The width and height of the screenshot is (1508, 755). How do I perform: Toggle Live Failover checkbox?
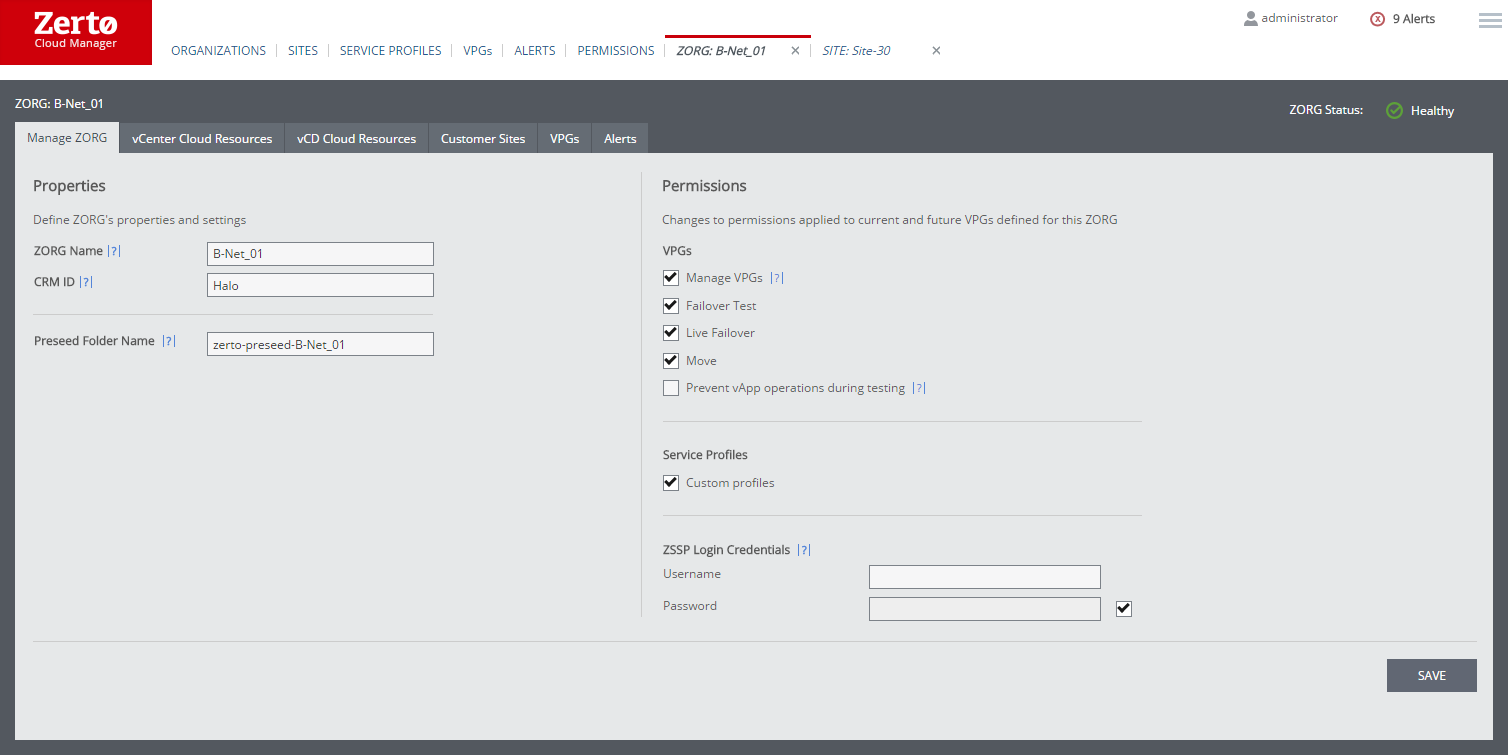(671, 333)
